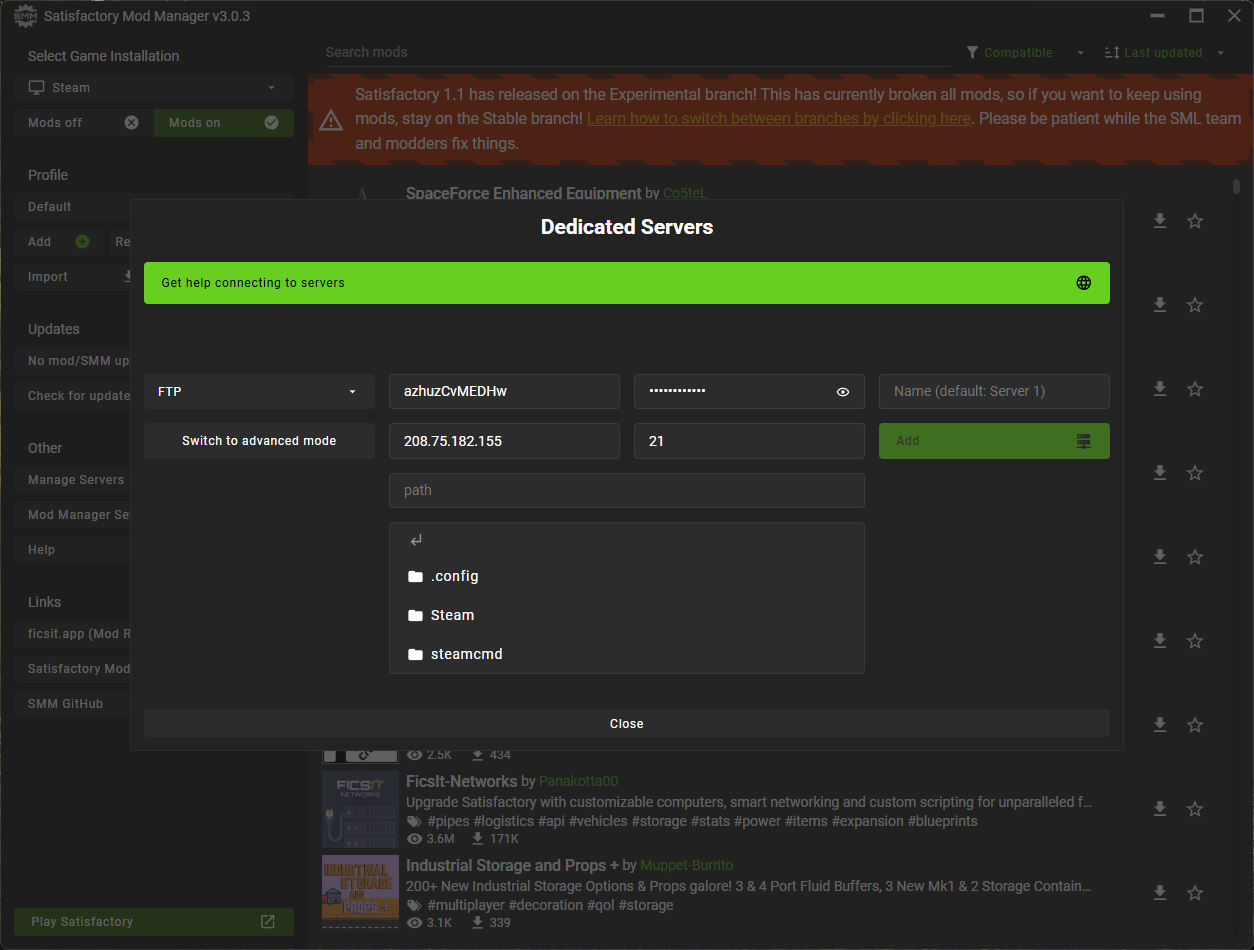Click the server Name field
The width and height of the screenshot is (1254, 950).
(x=994, y=391)
